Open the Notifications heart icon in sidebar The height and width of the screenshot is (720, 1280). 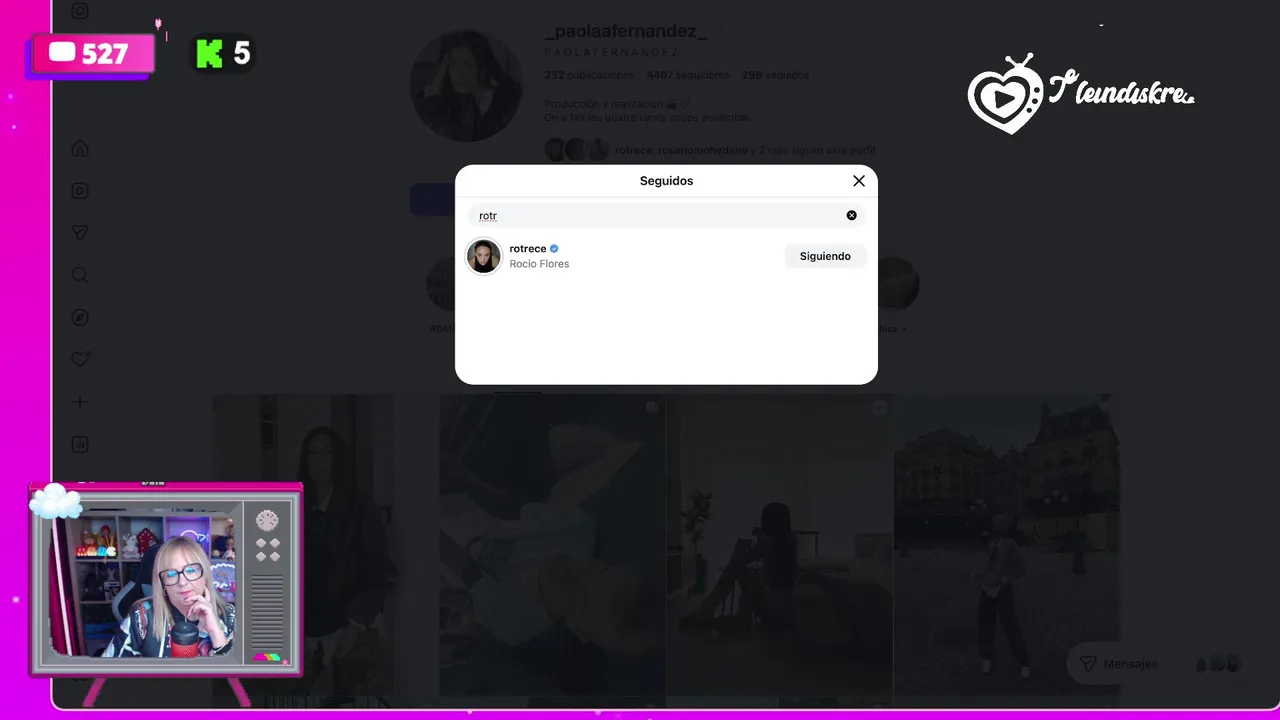80,359
